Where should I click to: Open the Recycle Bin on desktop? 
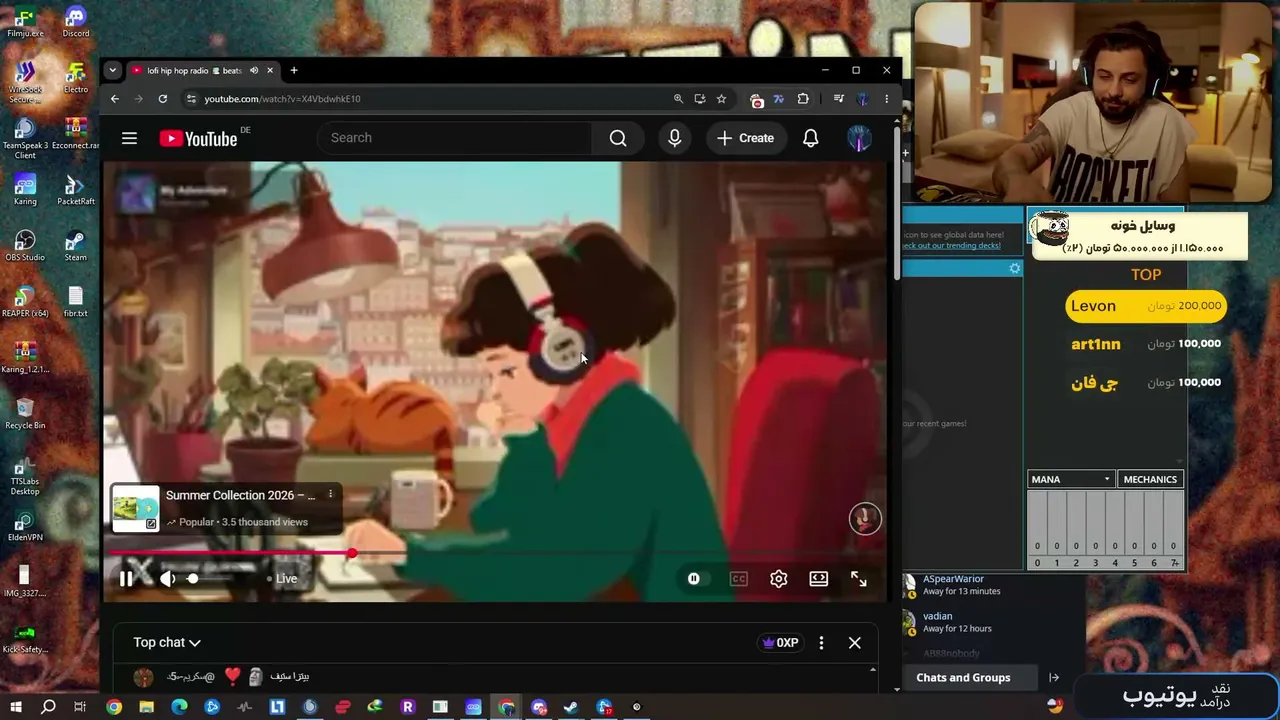[25, 414]
